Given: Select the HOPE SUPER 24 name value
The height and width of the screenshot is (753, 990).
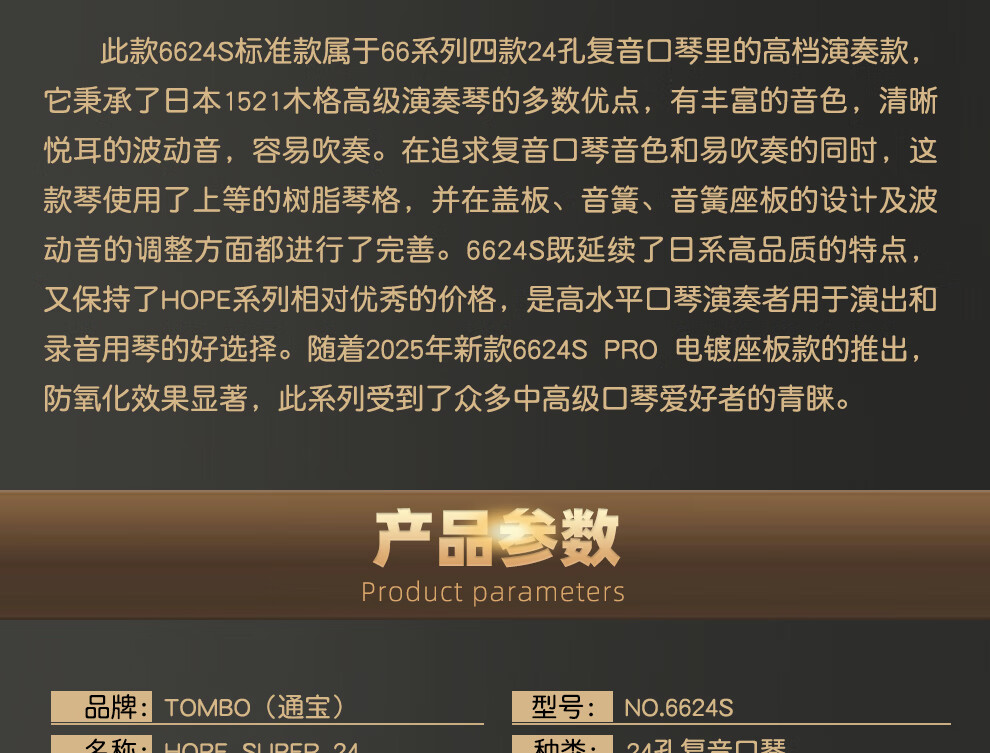Looking at the screenshot, I should click(x=261, y=746).
